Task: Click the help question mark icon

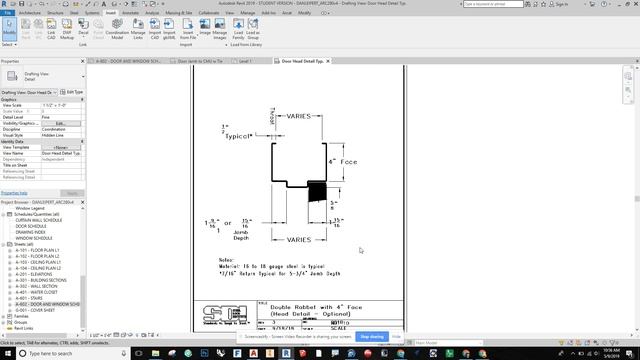Action: [604, 4]
